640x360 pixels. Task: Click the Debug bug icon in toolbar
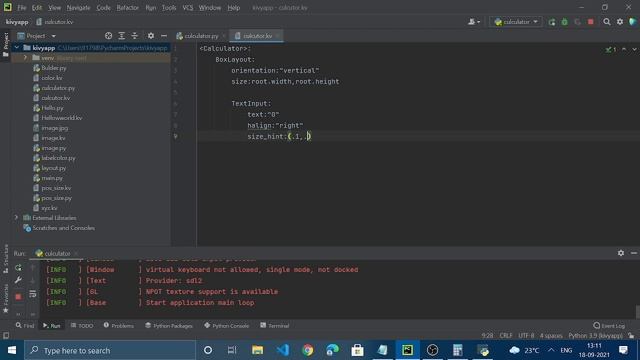[564, 22]
